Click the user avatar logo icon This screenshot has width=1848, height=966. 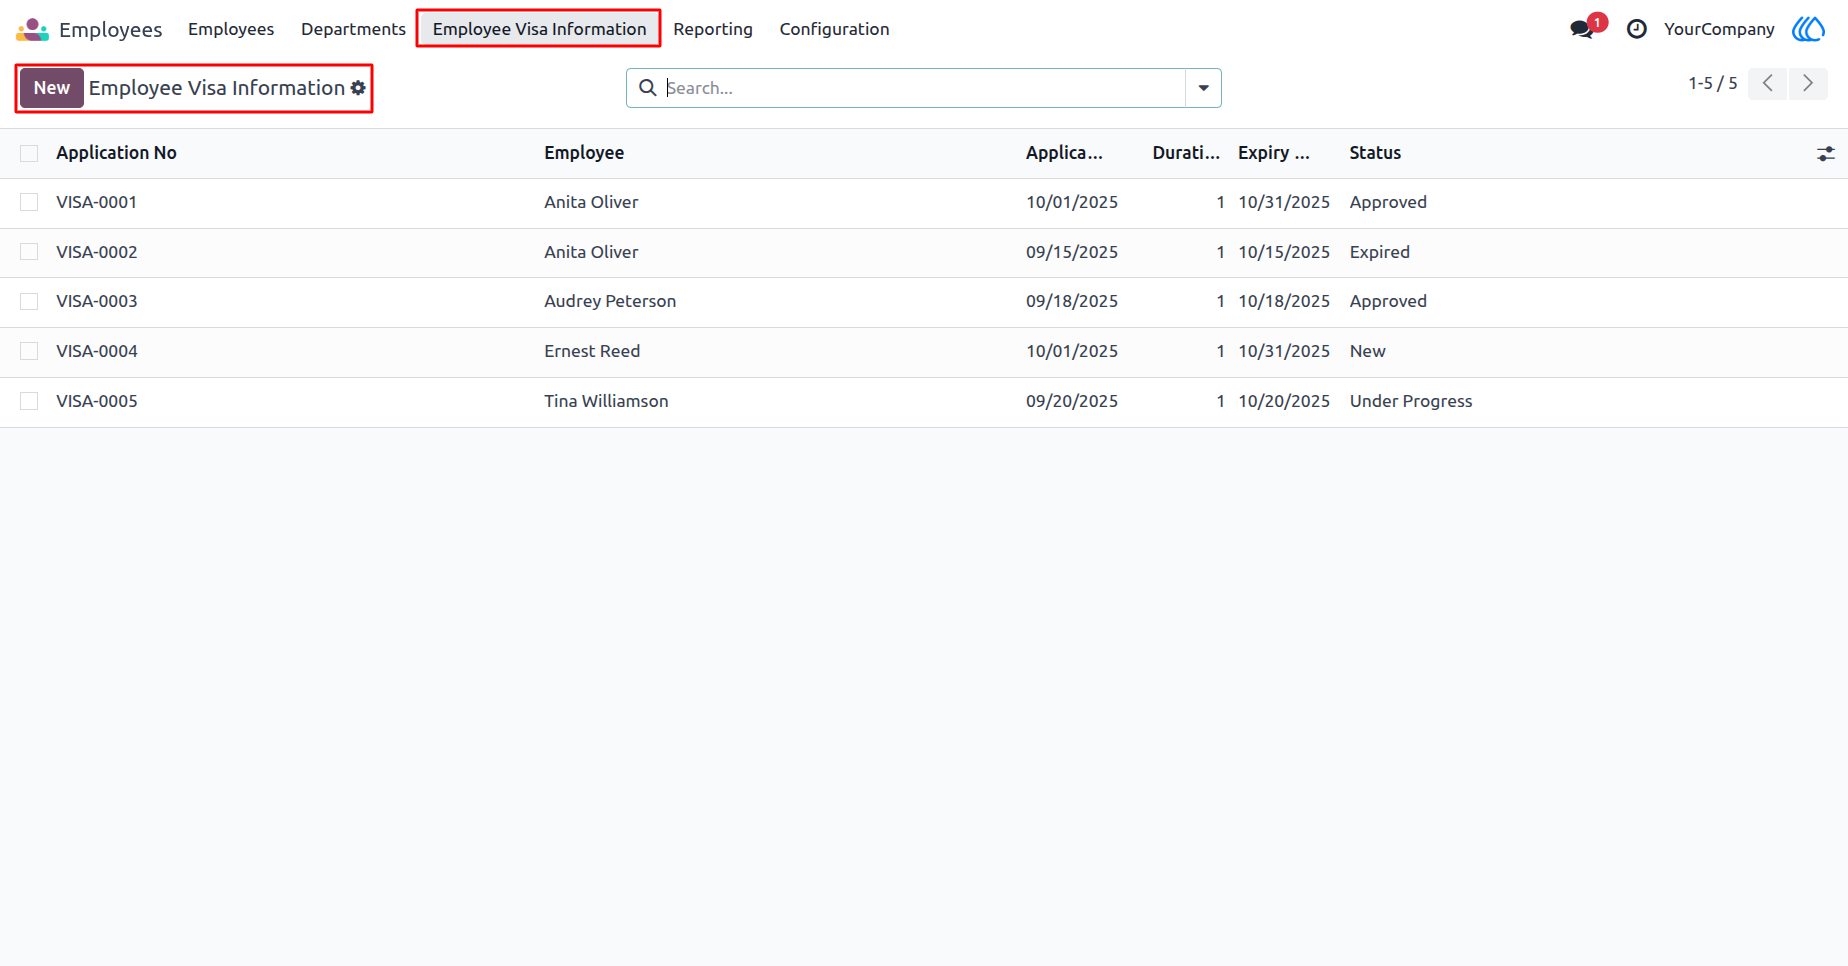[x=1808, y=29]
